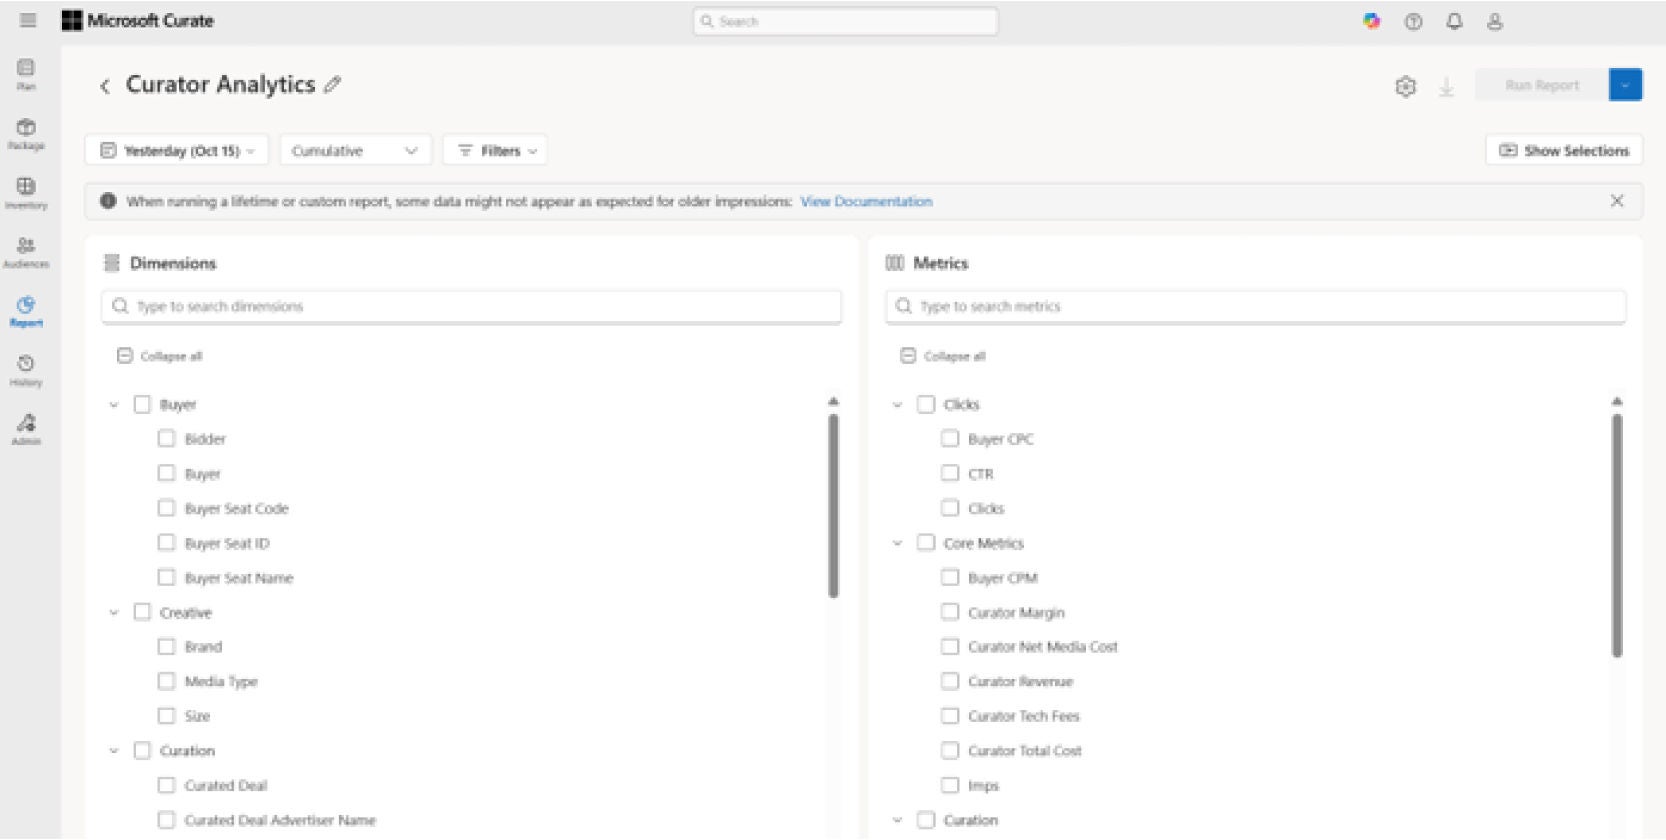Check the Curator Tech Fees metric
The width and height of the screenshot is (1666, 840).
pos(950,715)
